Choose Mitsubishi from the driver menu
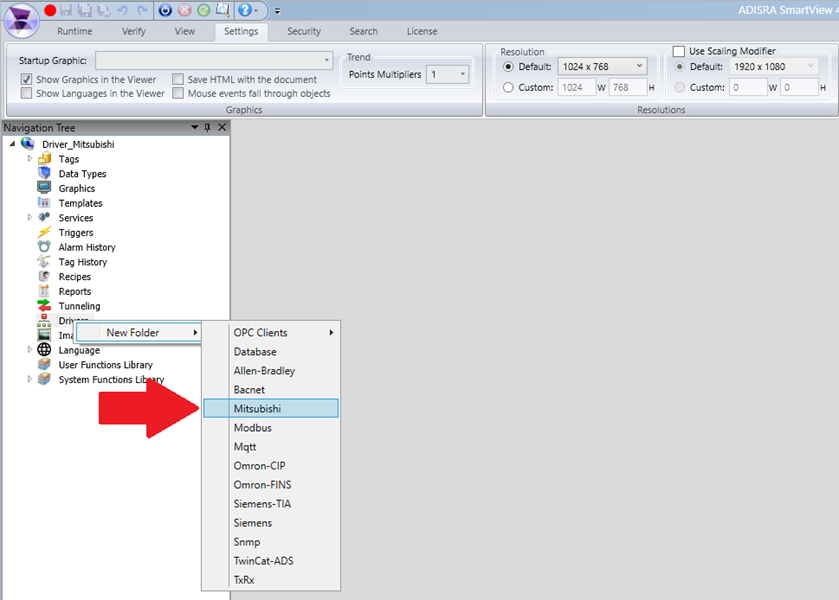 click(x=271, y=408)
